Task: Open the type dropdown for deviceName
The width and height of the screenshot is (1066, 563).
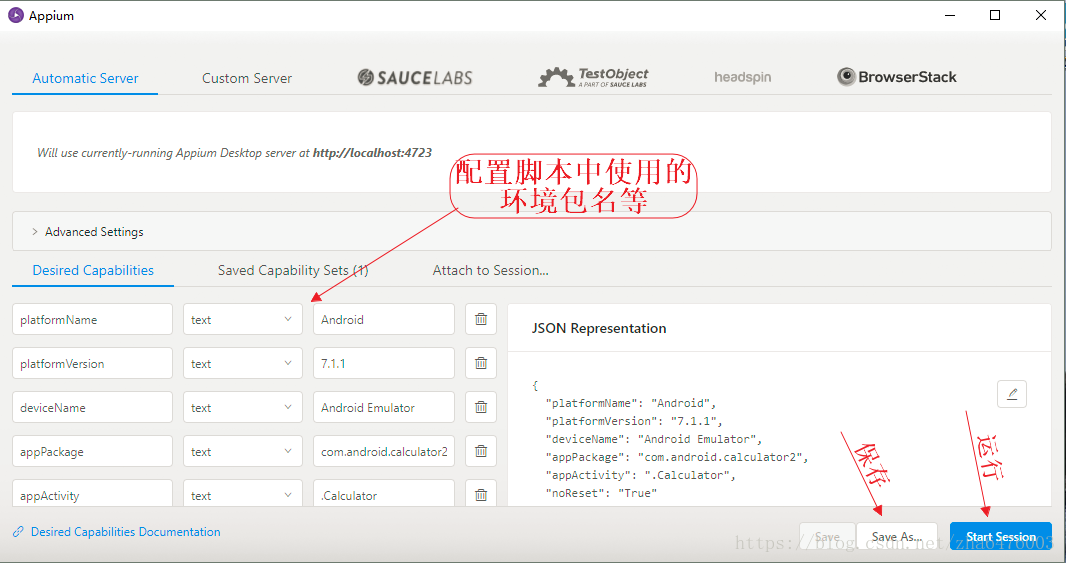Action: point(243,407)
